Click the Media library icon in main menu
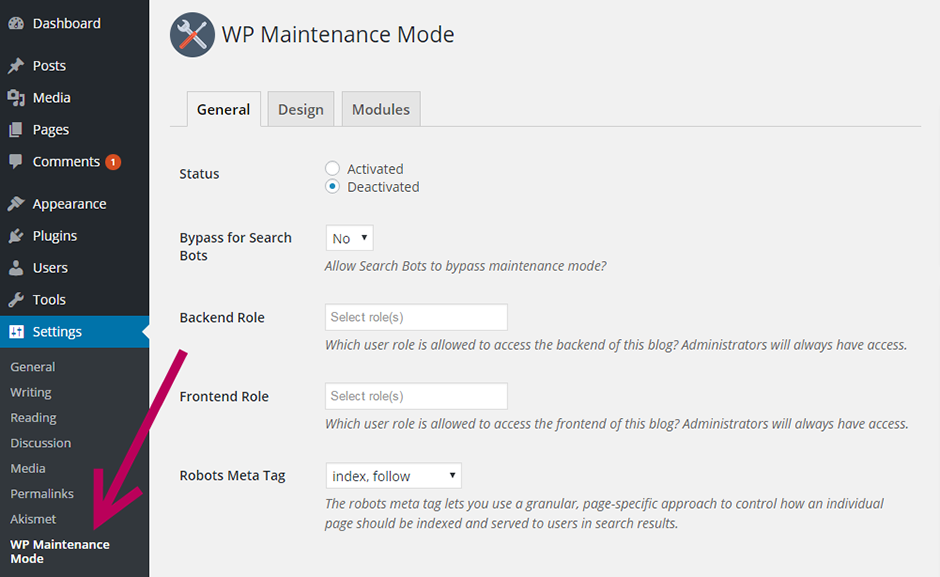This screenshot has height=577, width=940. tap(16, 97)
